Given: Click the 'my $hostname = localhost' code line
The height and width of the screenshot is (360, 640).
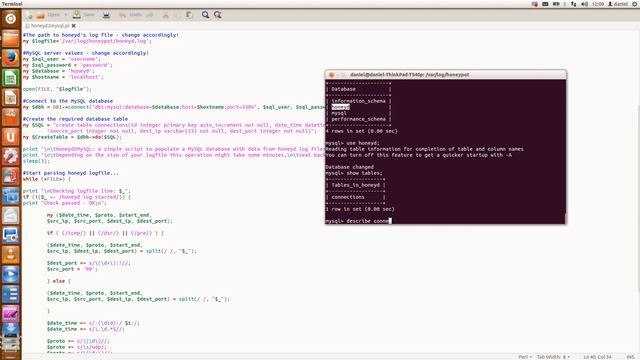Looking at the screenshot, I should (x=63, y=77).
